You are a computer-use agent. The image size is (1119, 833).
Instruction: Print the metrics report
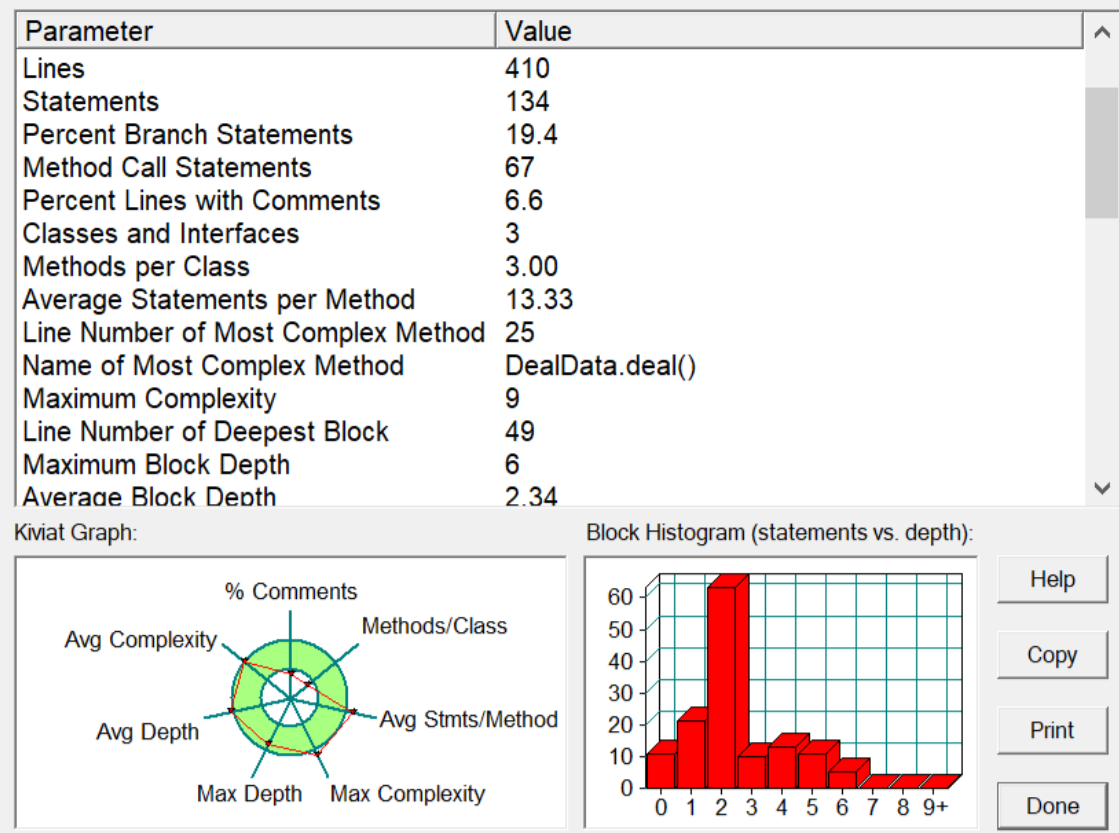coord(1052,730)
